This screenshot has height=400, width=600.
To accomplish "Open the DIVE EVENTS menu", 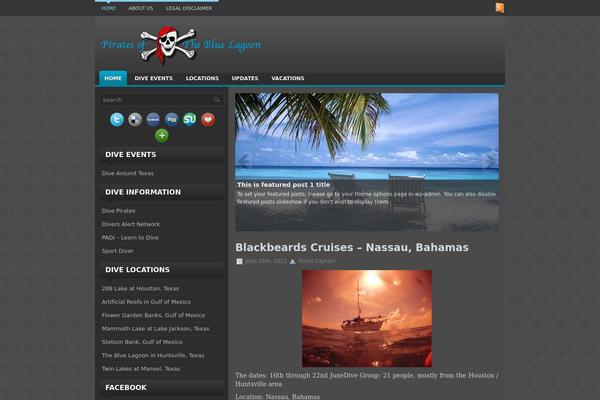I will pyautogui.click(x=153, y=78).
